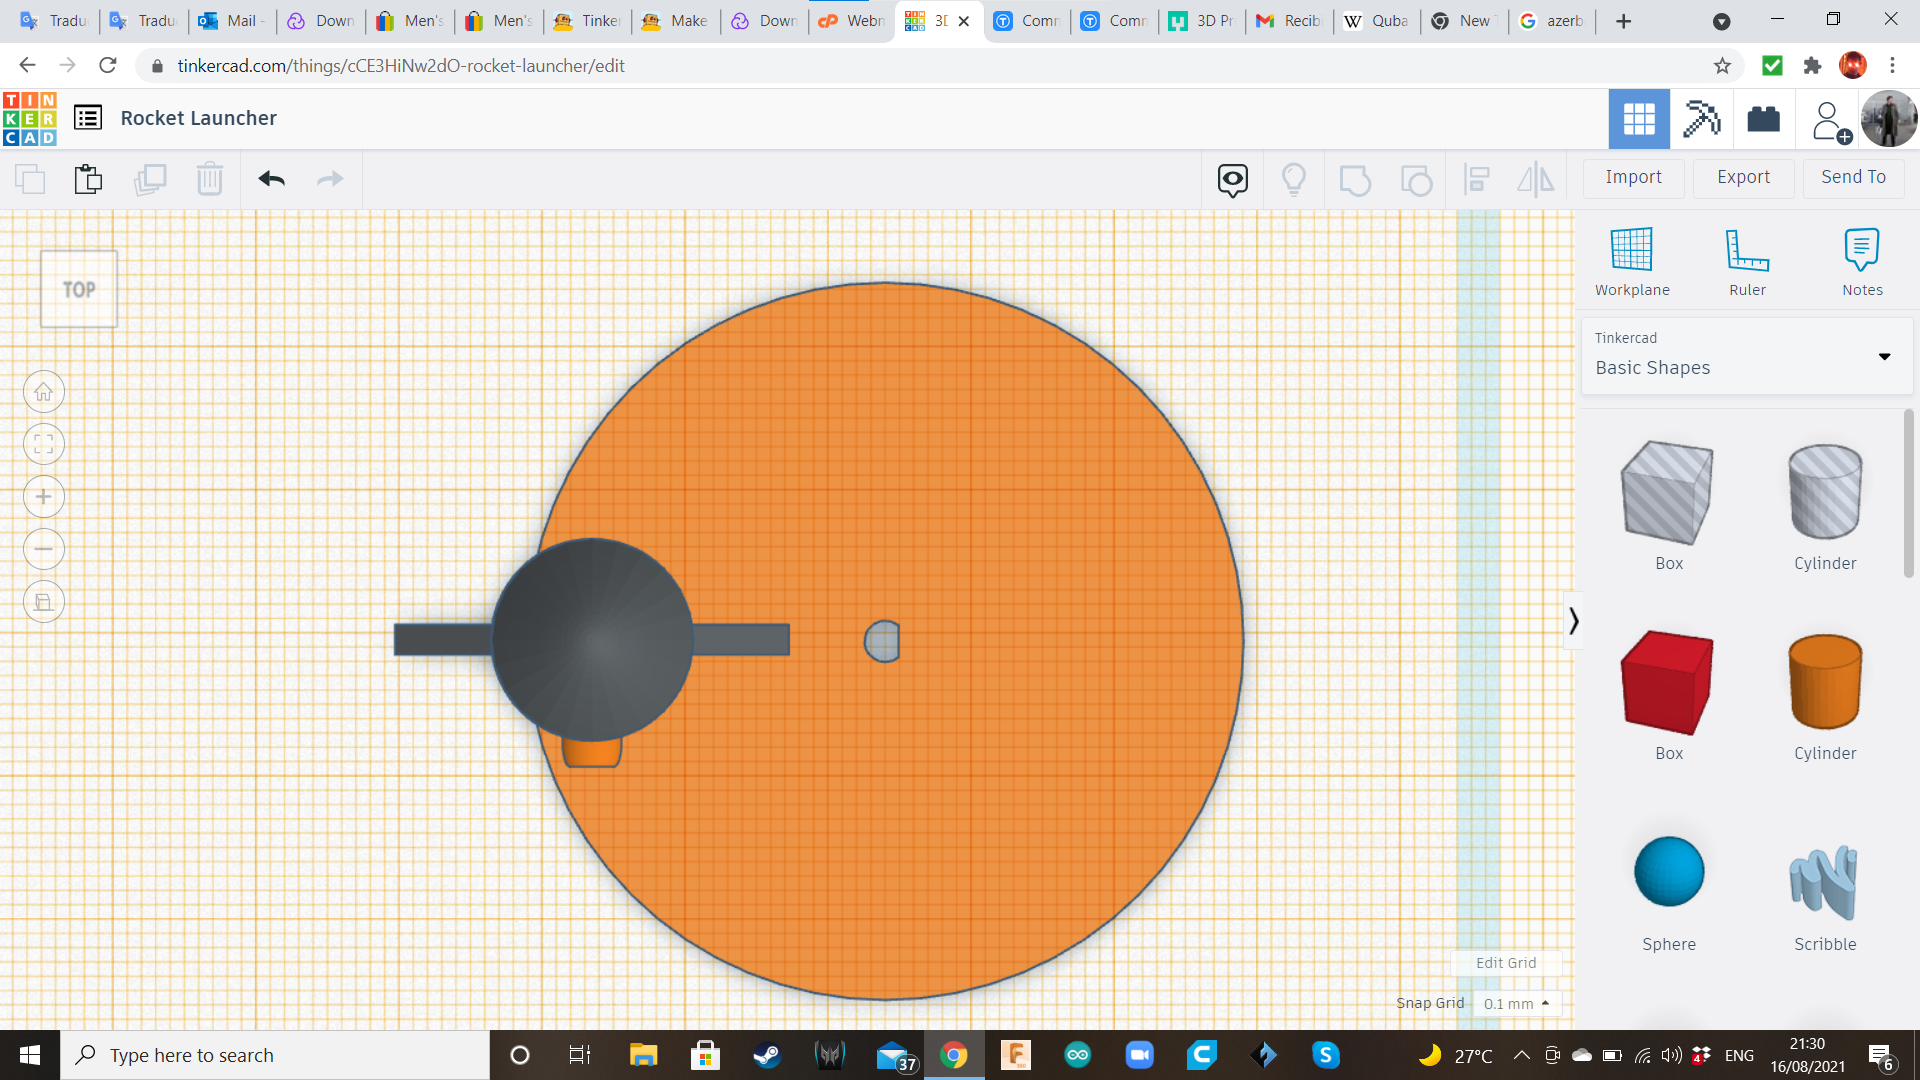Pick the red Box shape
The width and height of the screenshot is (1920, 1080).
point(1668,683)
